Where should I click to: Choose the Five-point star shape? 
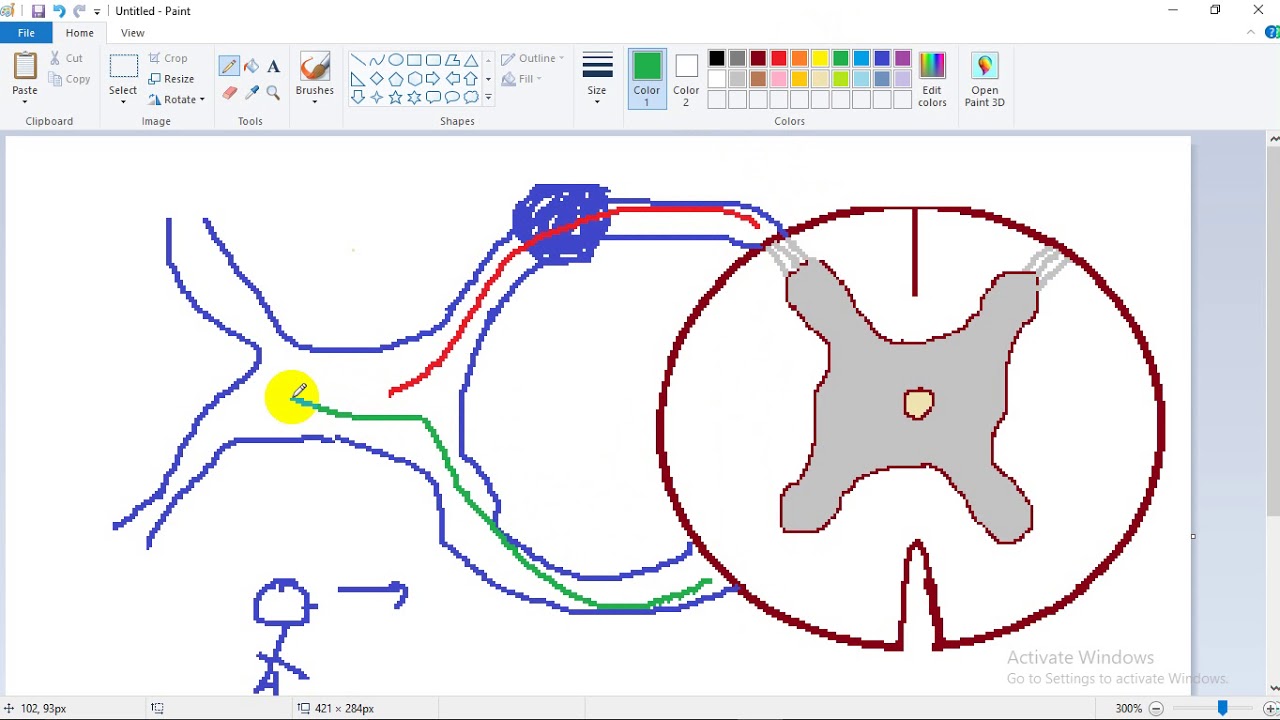pos(395,98)
